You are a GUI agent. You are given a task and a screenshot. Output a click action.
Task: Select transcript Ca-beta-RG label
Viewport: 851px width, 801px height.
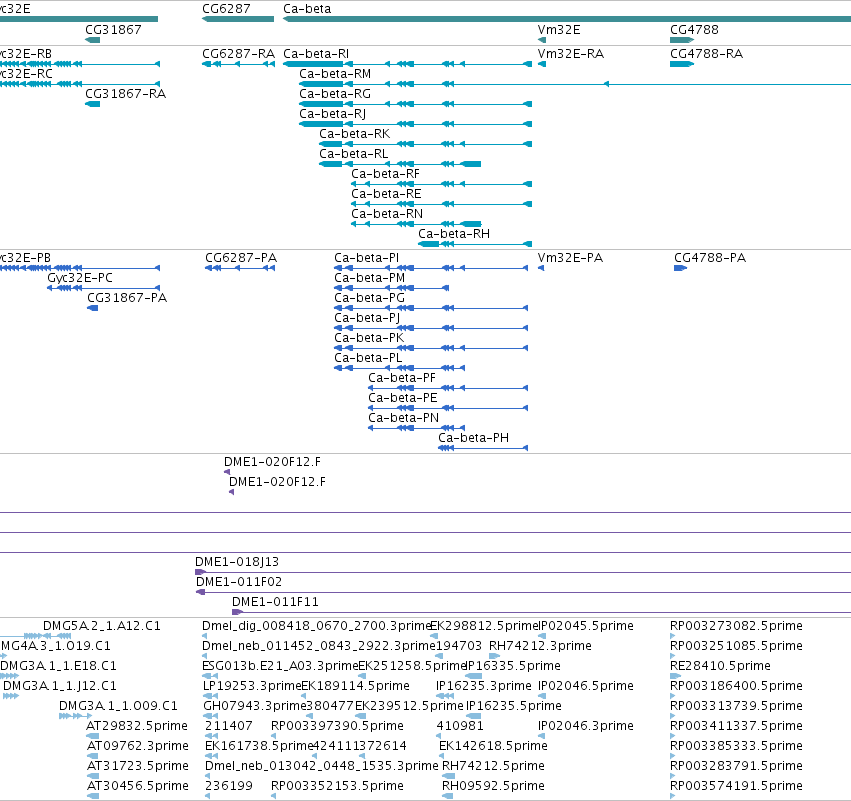coord(335,94)
